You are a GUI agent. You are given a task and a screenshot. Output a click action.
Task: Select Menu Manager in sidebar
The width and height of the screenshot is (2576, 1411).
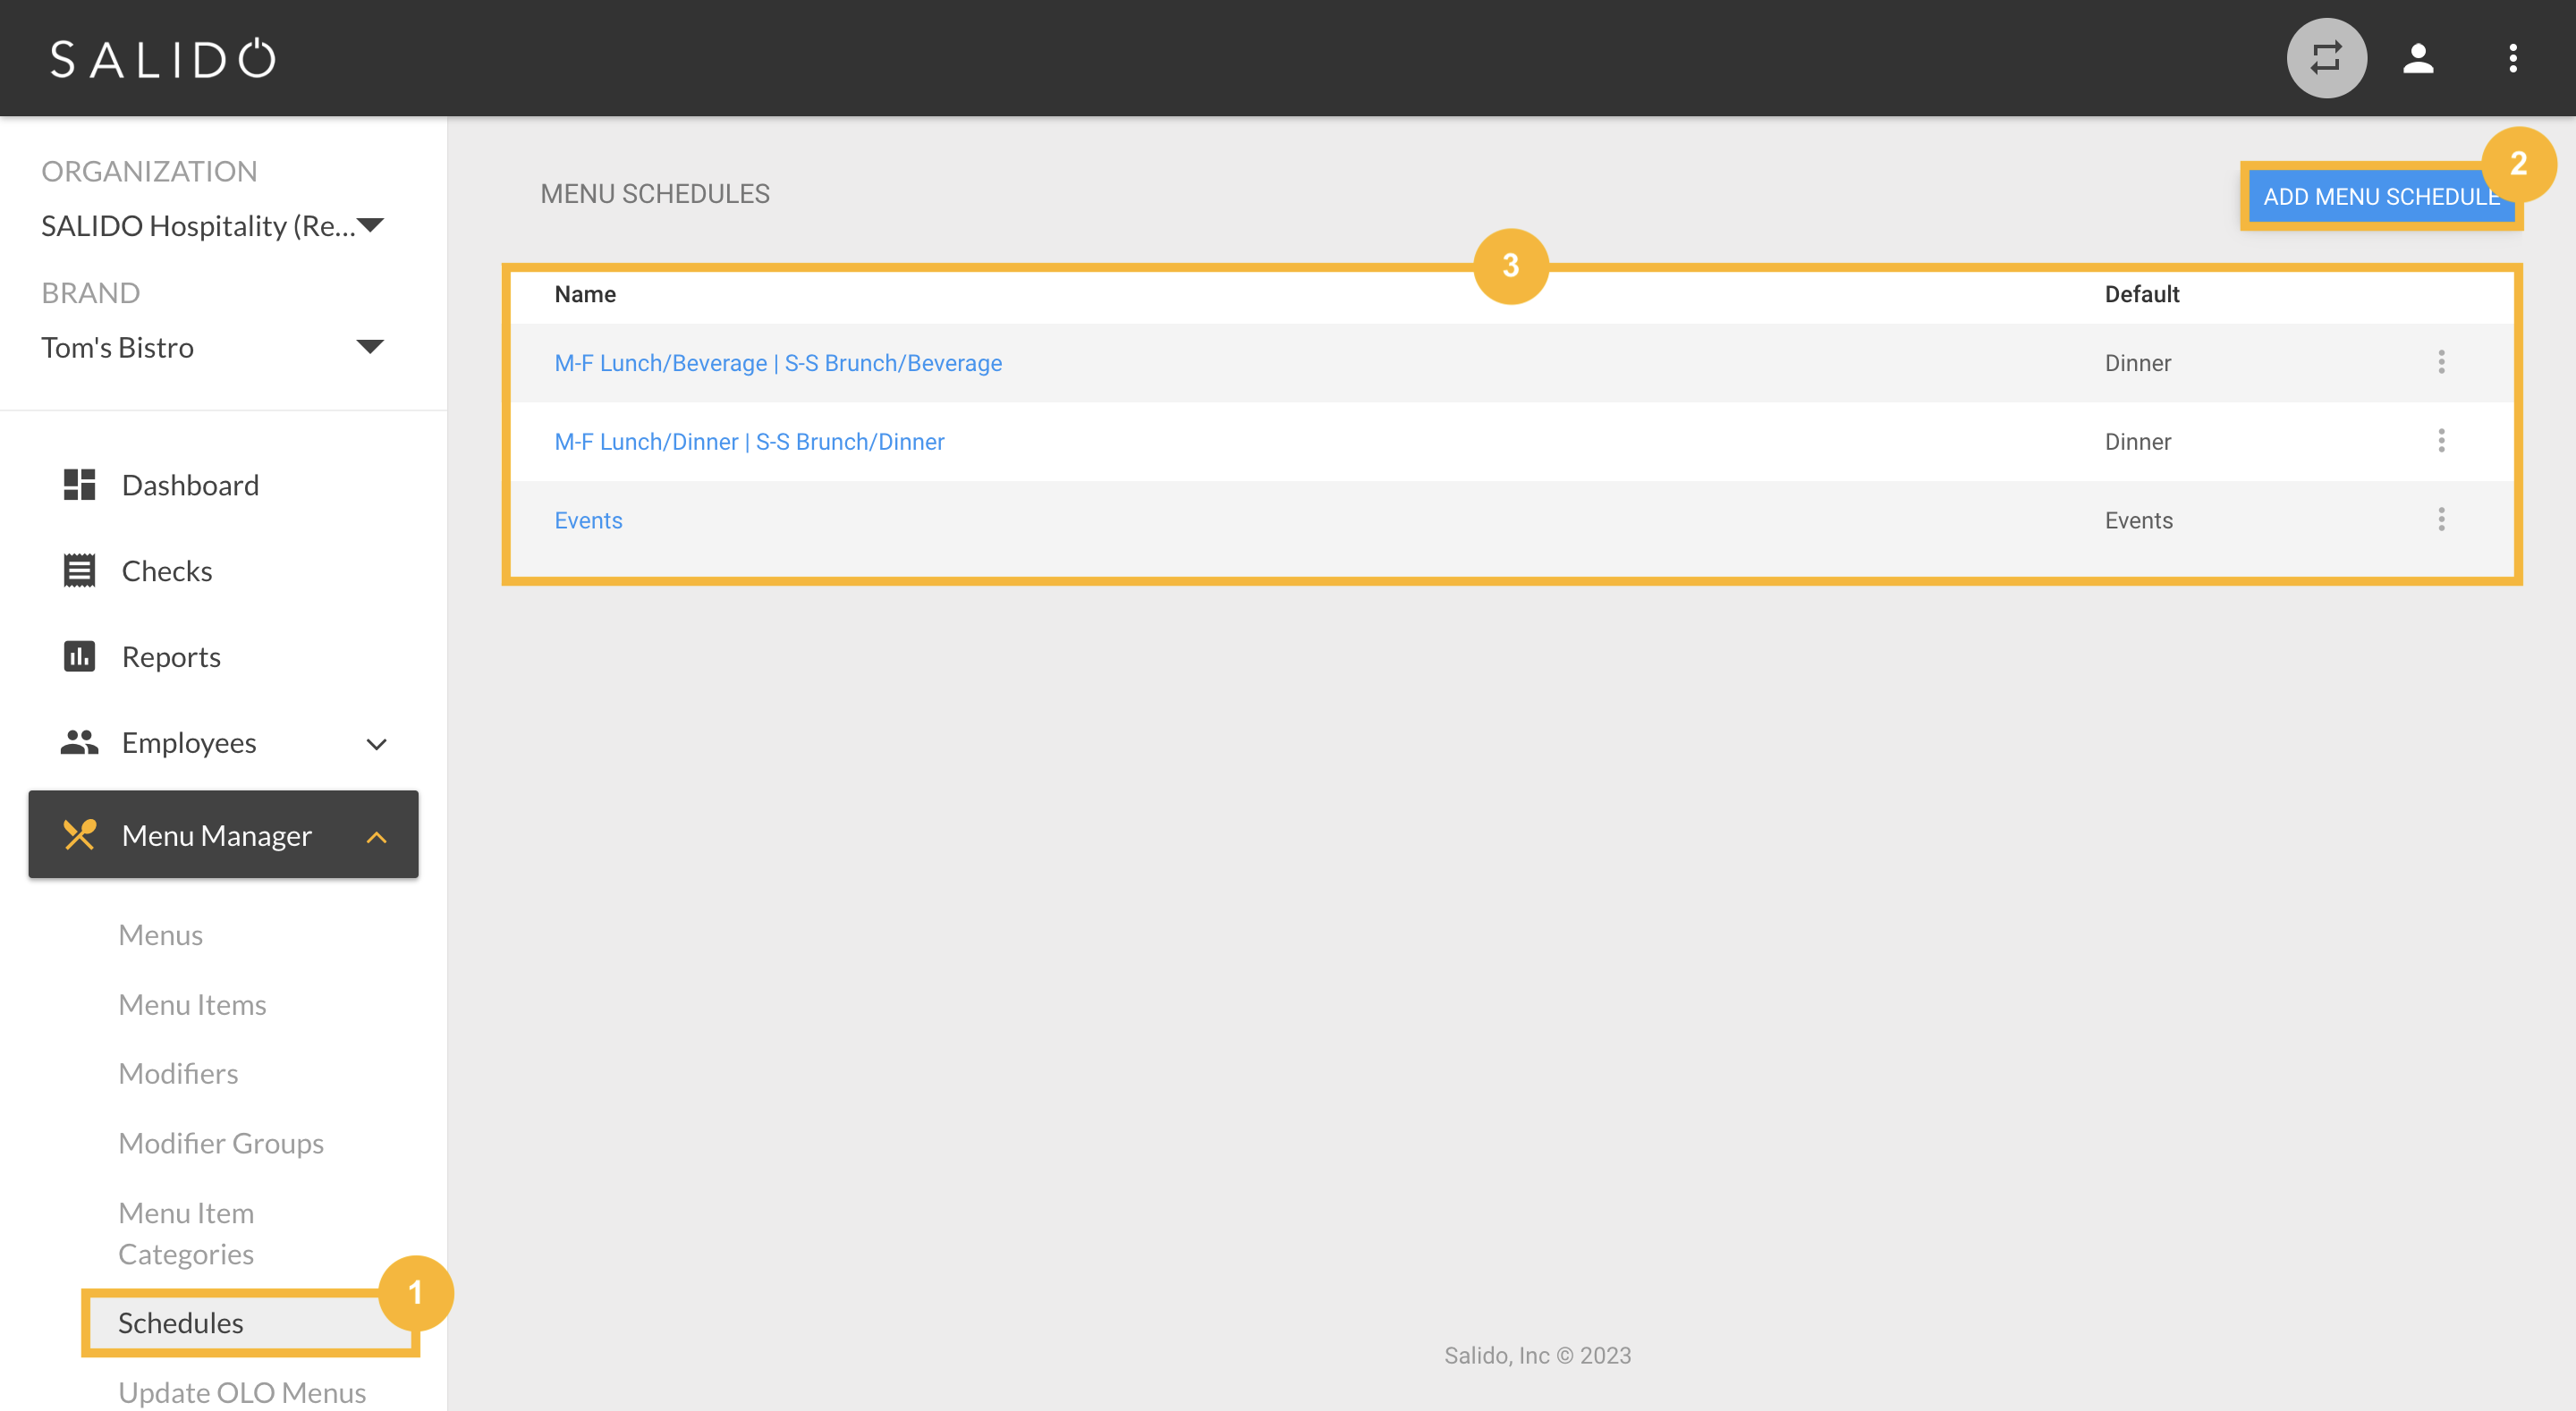[x=223, y=835]
